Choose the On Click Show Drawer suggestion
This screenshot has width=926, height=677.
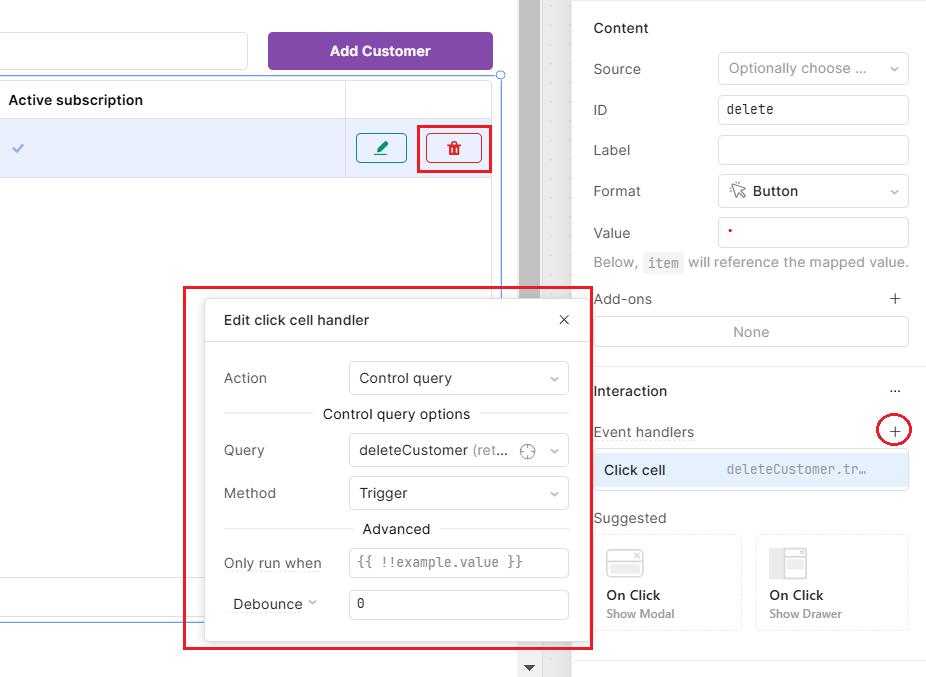tap(832, 582)
